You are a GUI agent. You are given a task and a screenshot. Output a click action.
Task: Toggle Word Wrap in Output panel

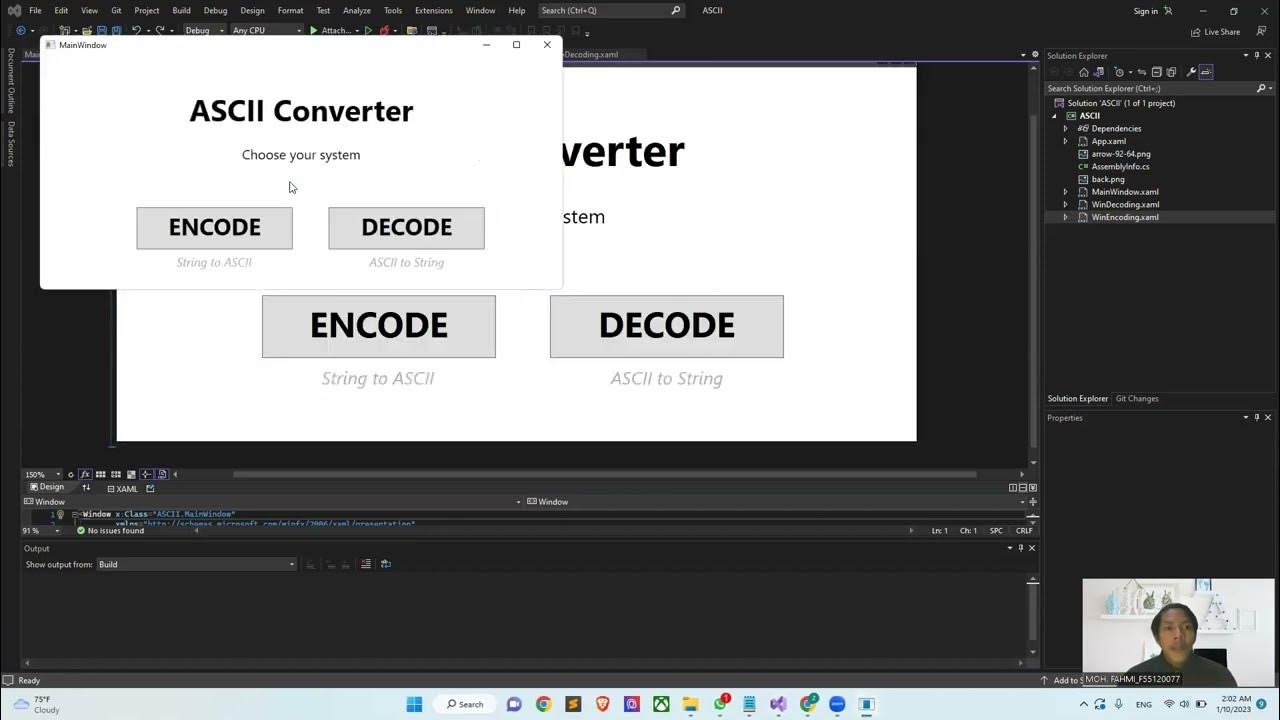coord(386,564)
